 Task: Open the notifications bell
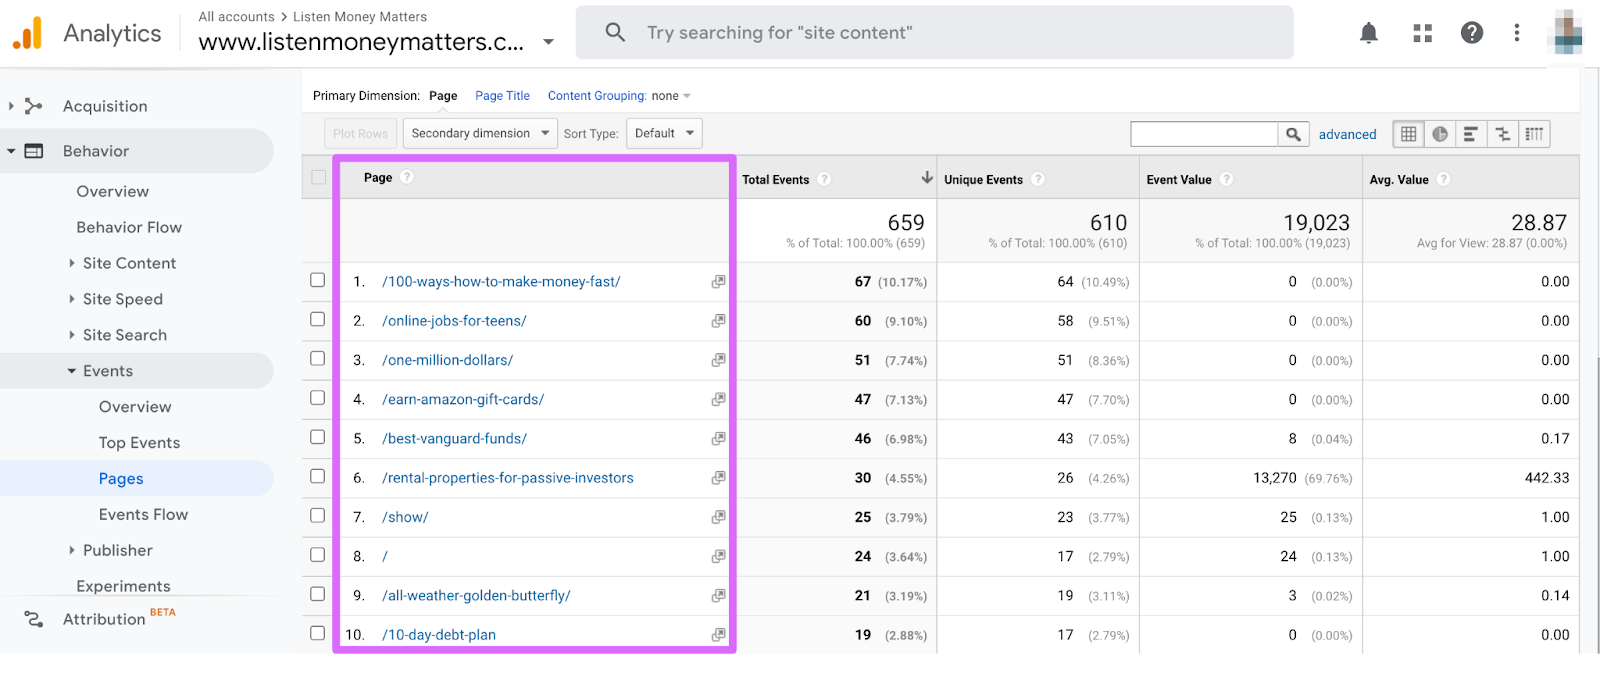(x=1369, y=33)
